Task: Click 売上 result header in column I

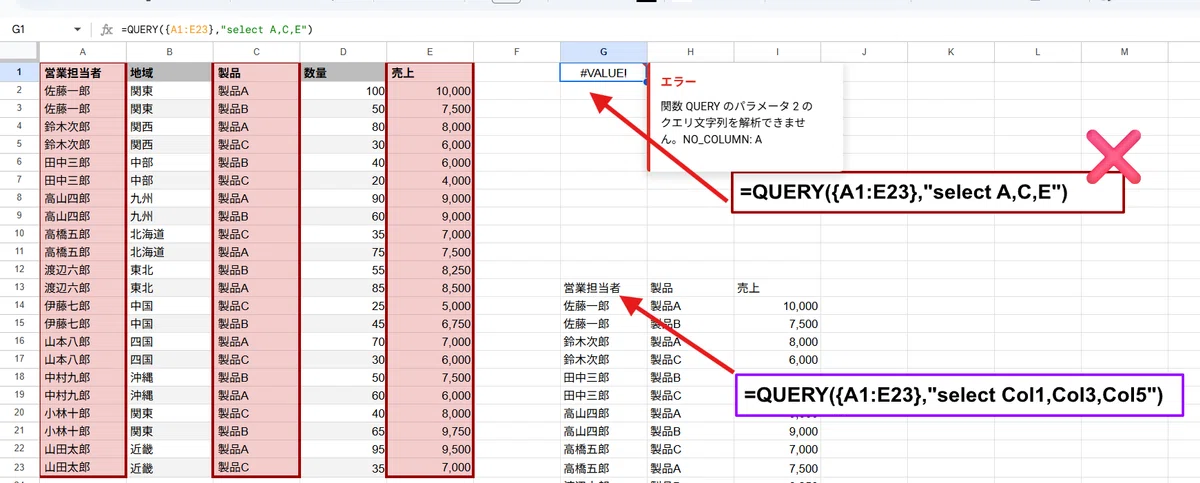Action: (x=777, y=288)
